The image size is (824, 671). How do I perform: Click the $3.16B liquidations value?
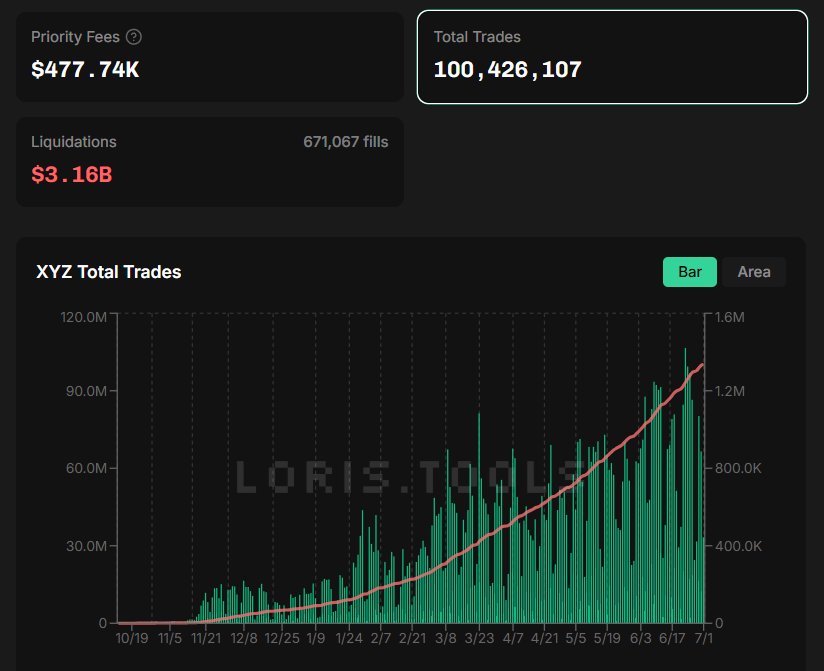71,174
